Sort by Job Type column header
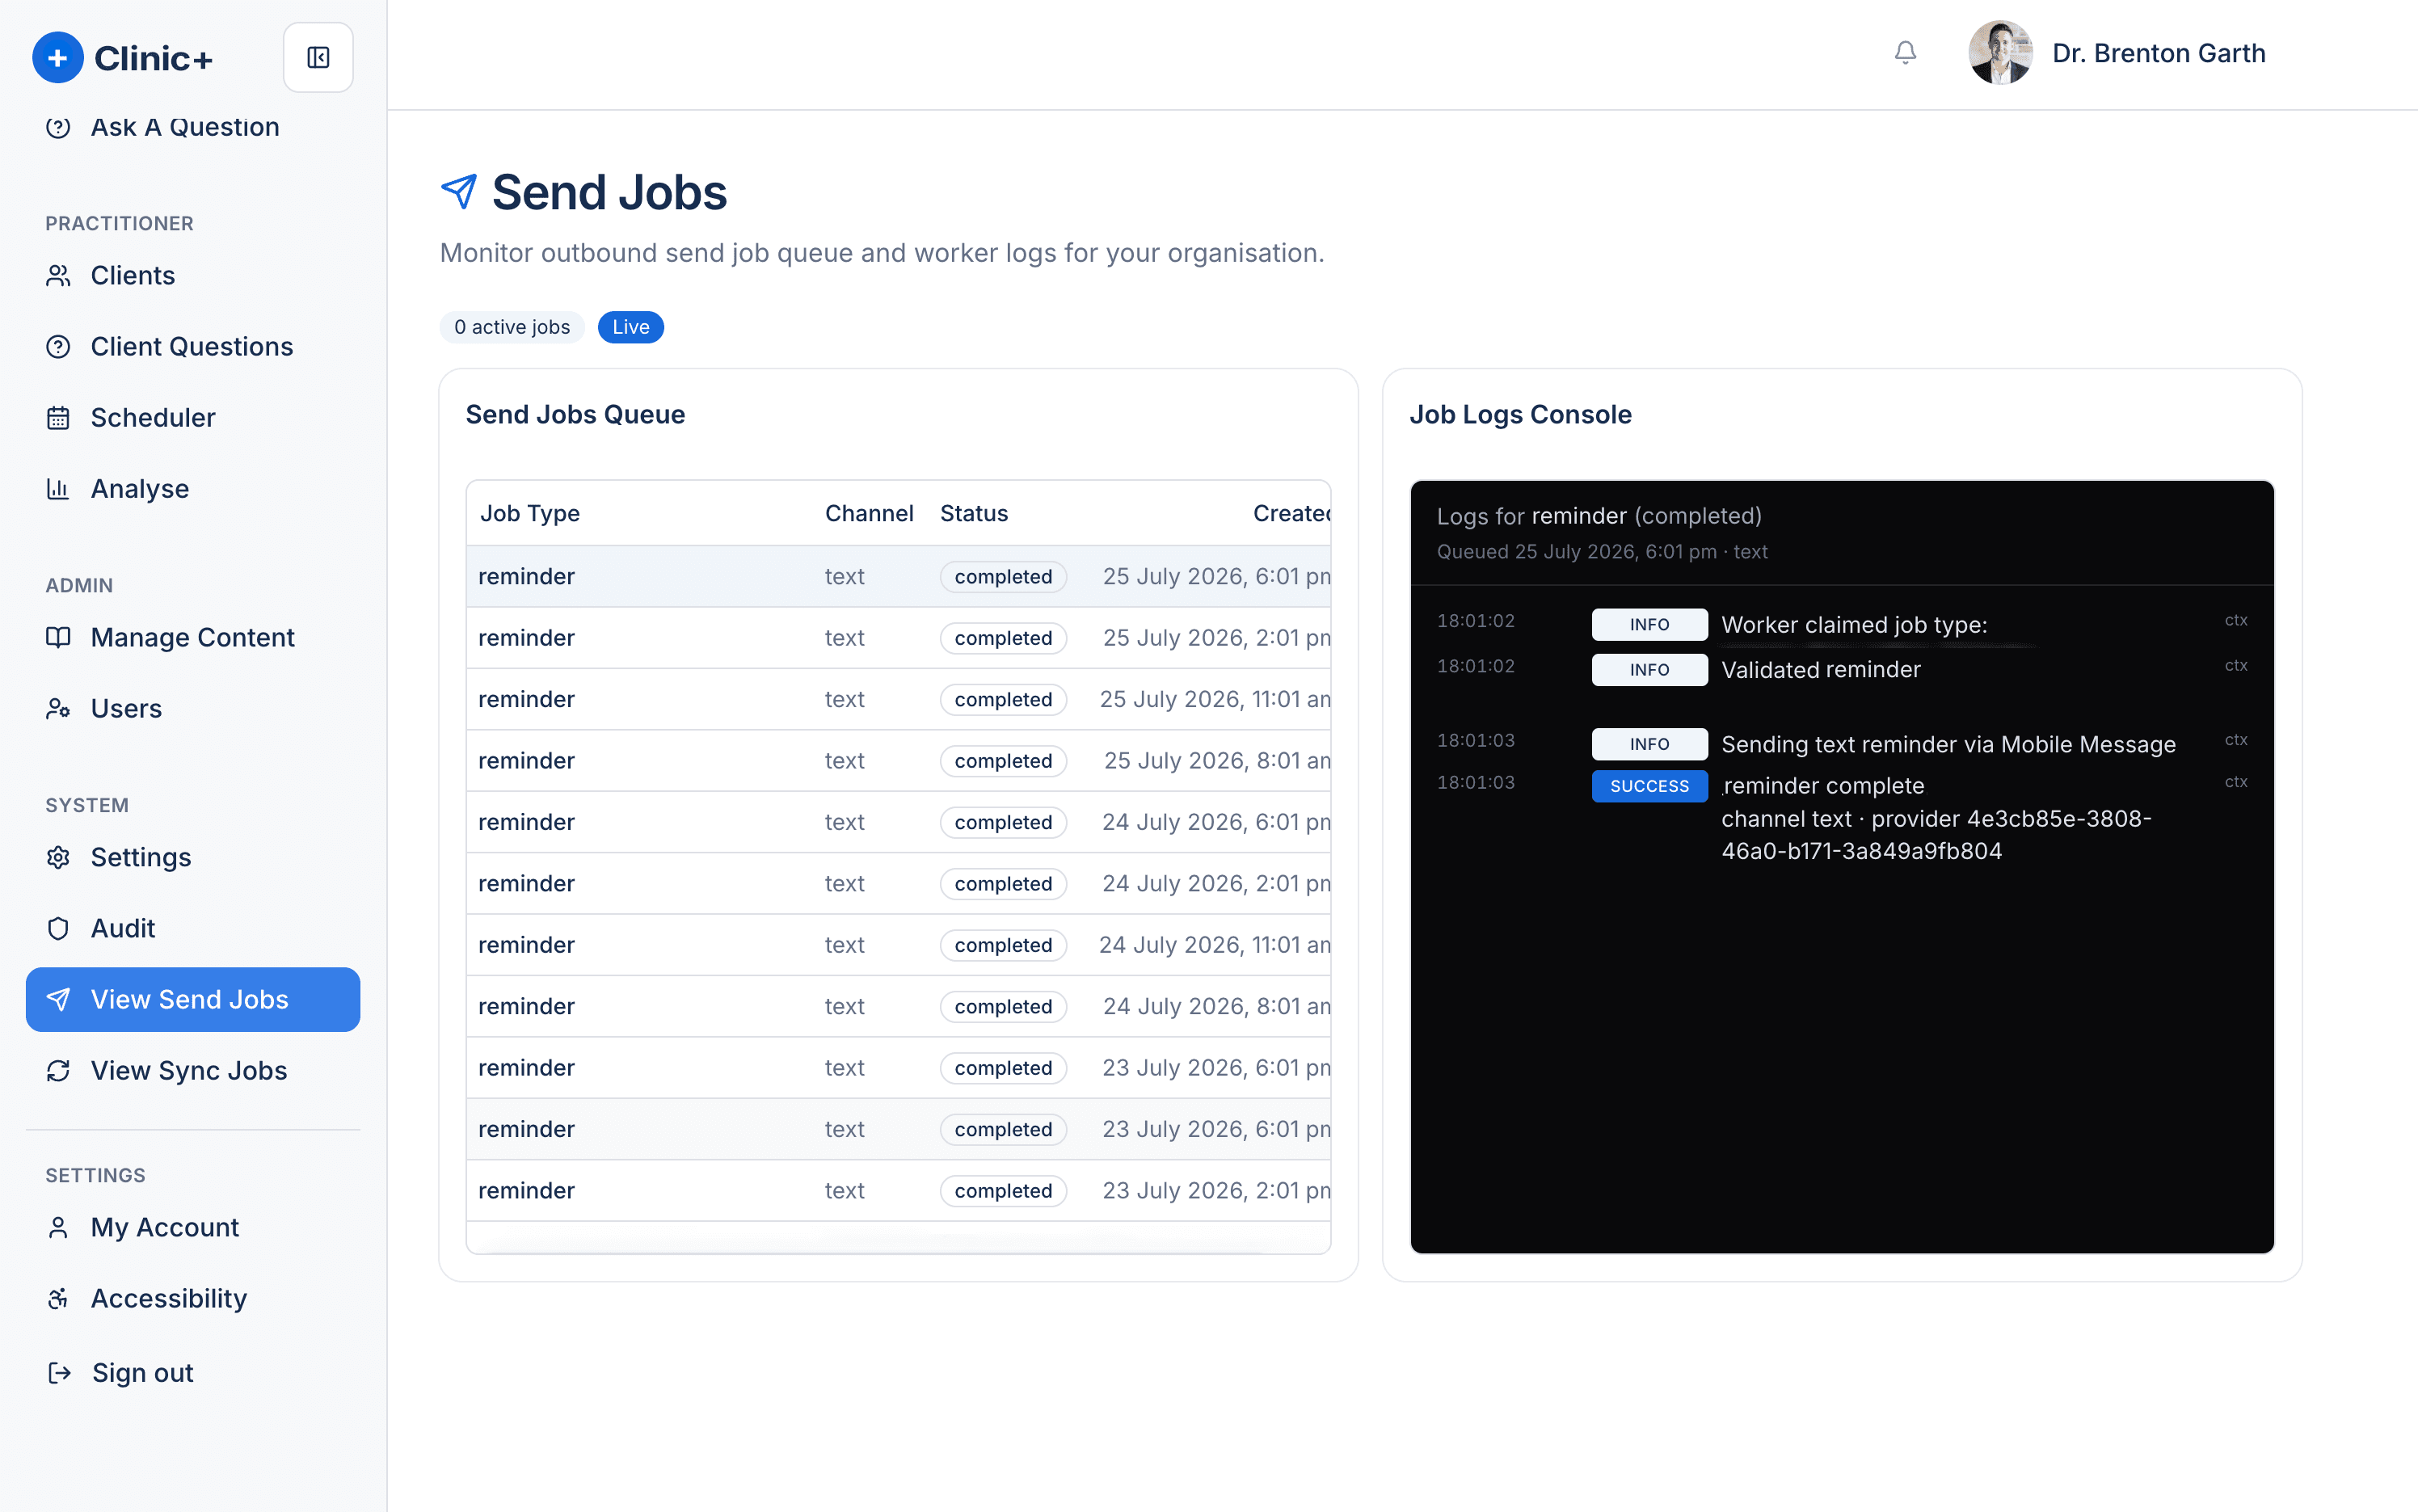This screenshot has width=2418, height=1512. [530, 513]
